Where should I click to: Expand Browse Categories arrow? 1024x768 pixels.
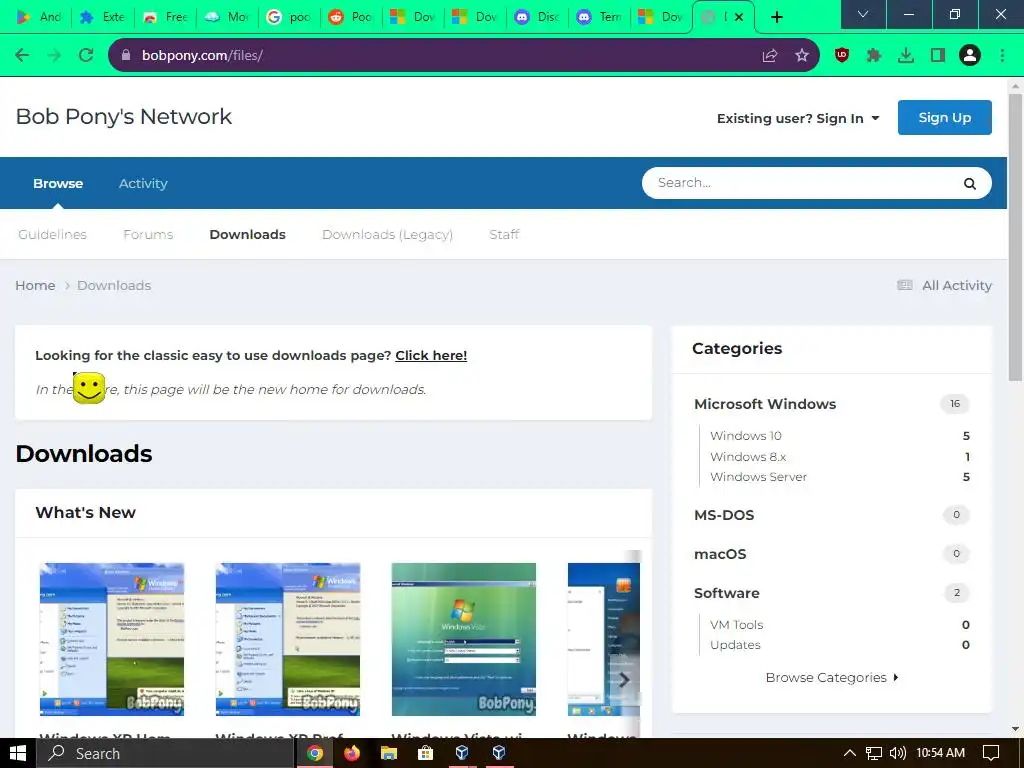(896, 677)
